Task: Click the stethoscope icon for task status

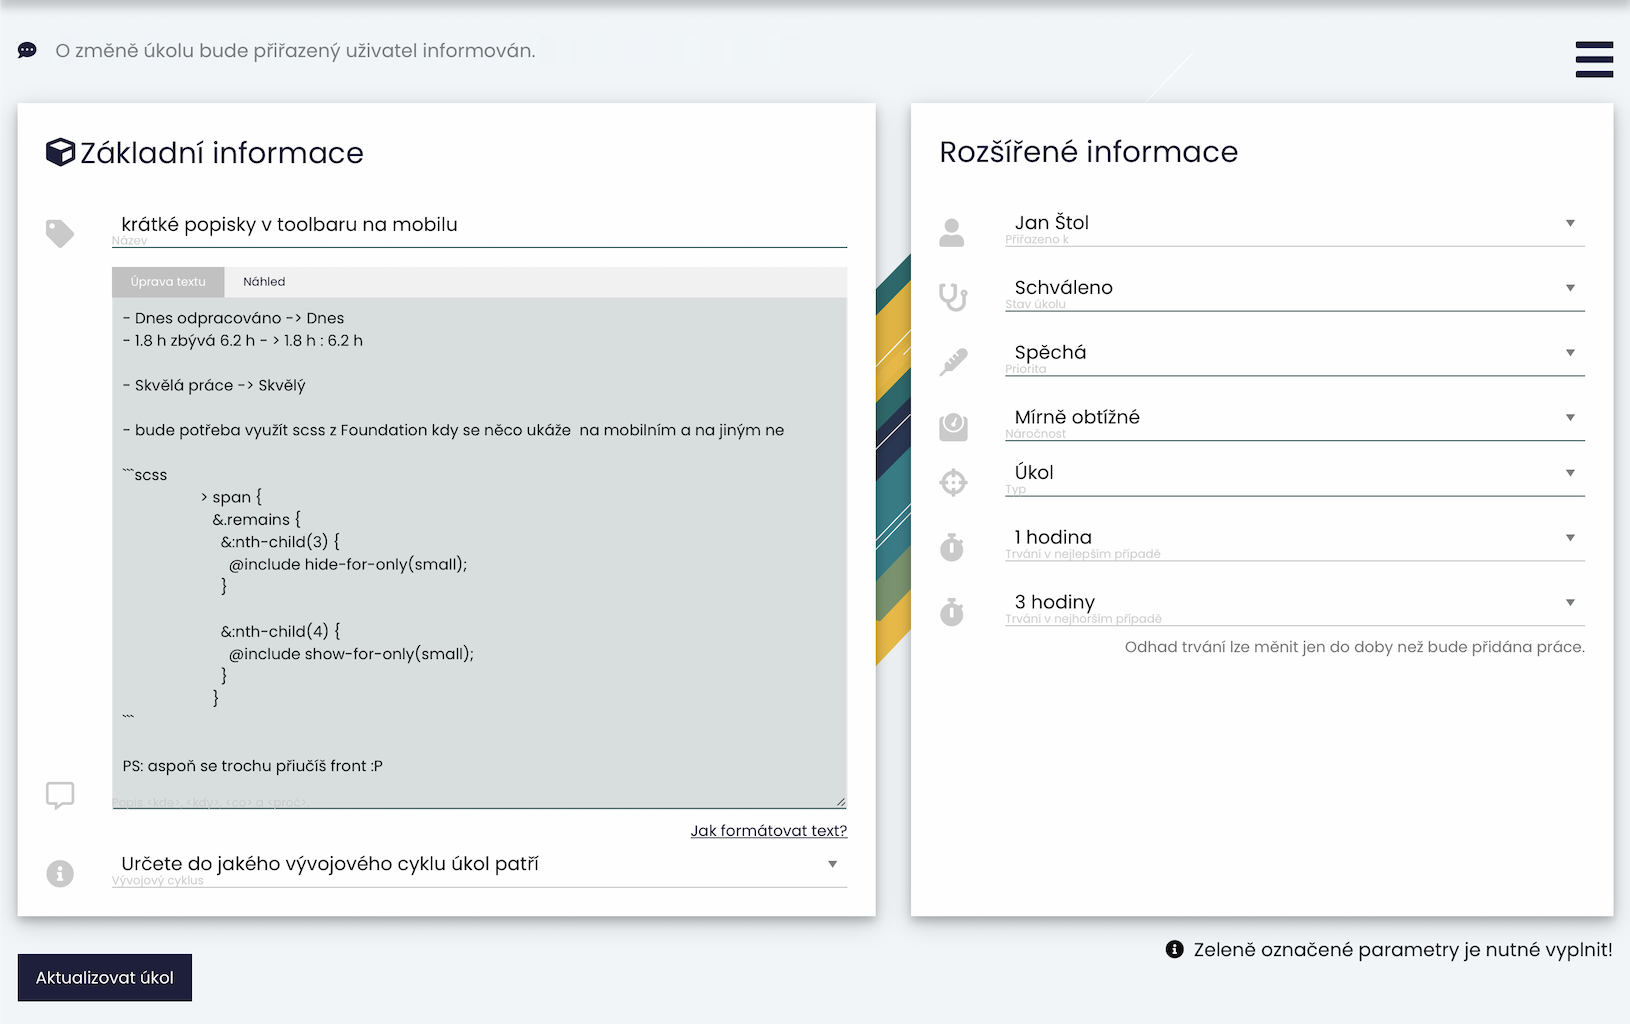Action: point(953,297)
